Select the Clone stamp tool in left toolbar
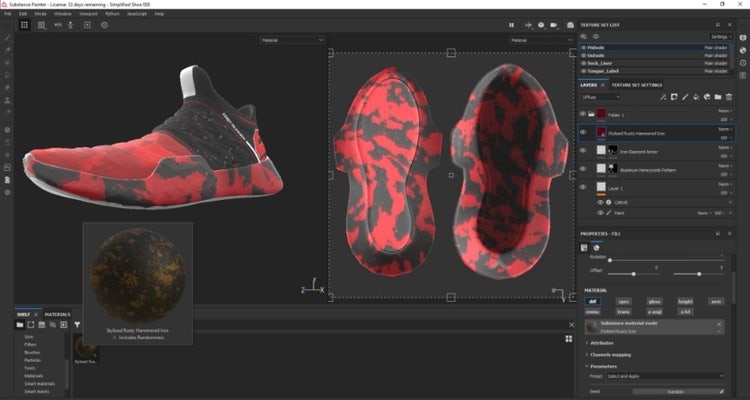750x400 pixels. tap(7, 100)
